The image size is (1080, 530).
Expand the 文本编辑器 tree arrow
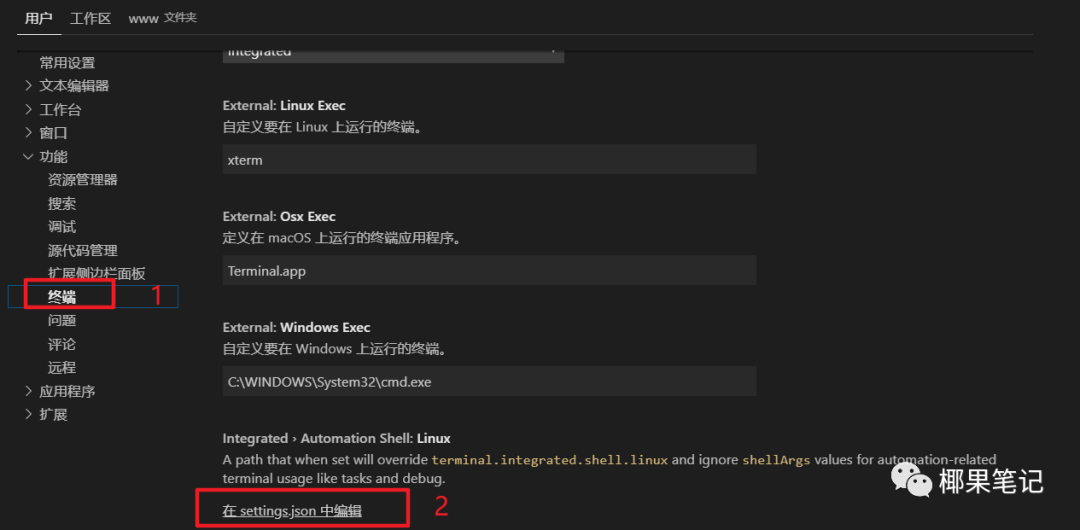tap(28, 85)
